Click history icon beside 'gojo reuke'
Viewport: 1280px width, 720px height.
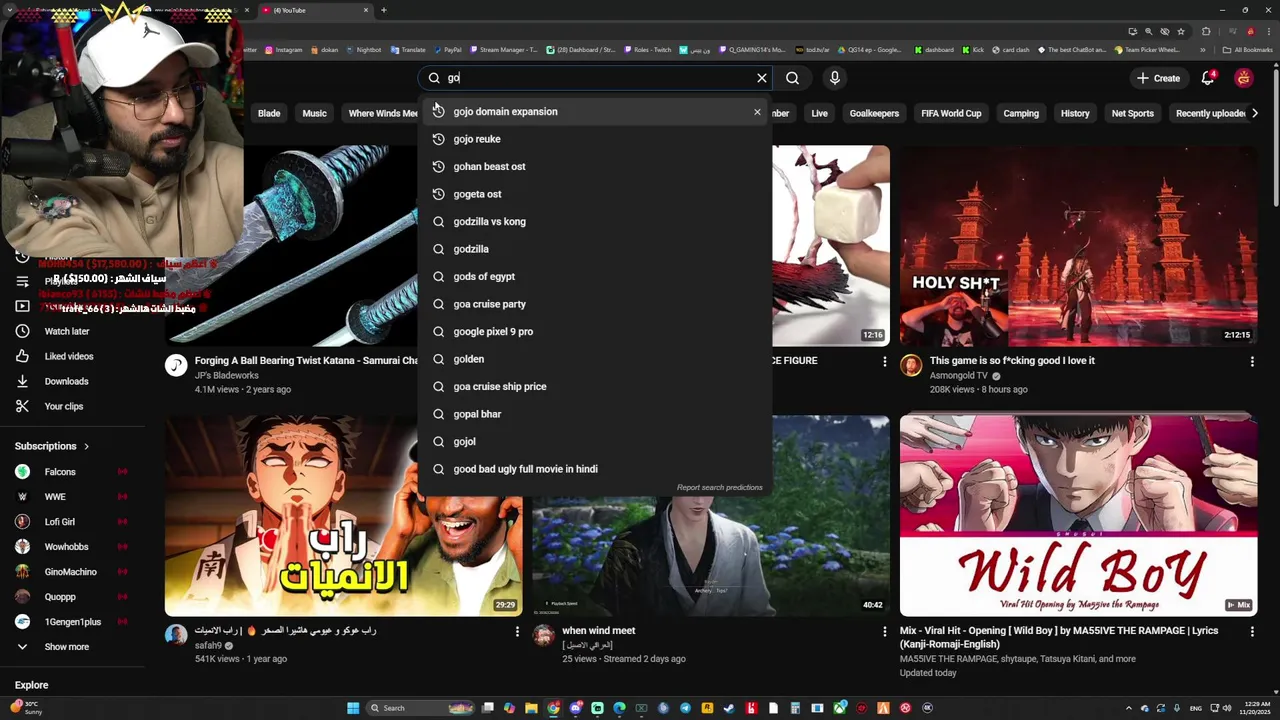[438, 139]
